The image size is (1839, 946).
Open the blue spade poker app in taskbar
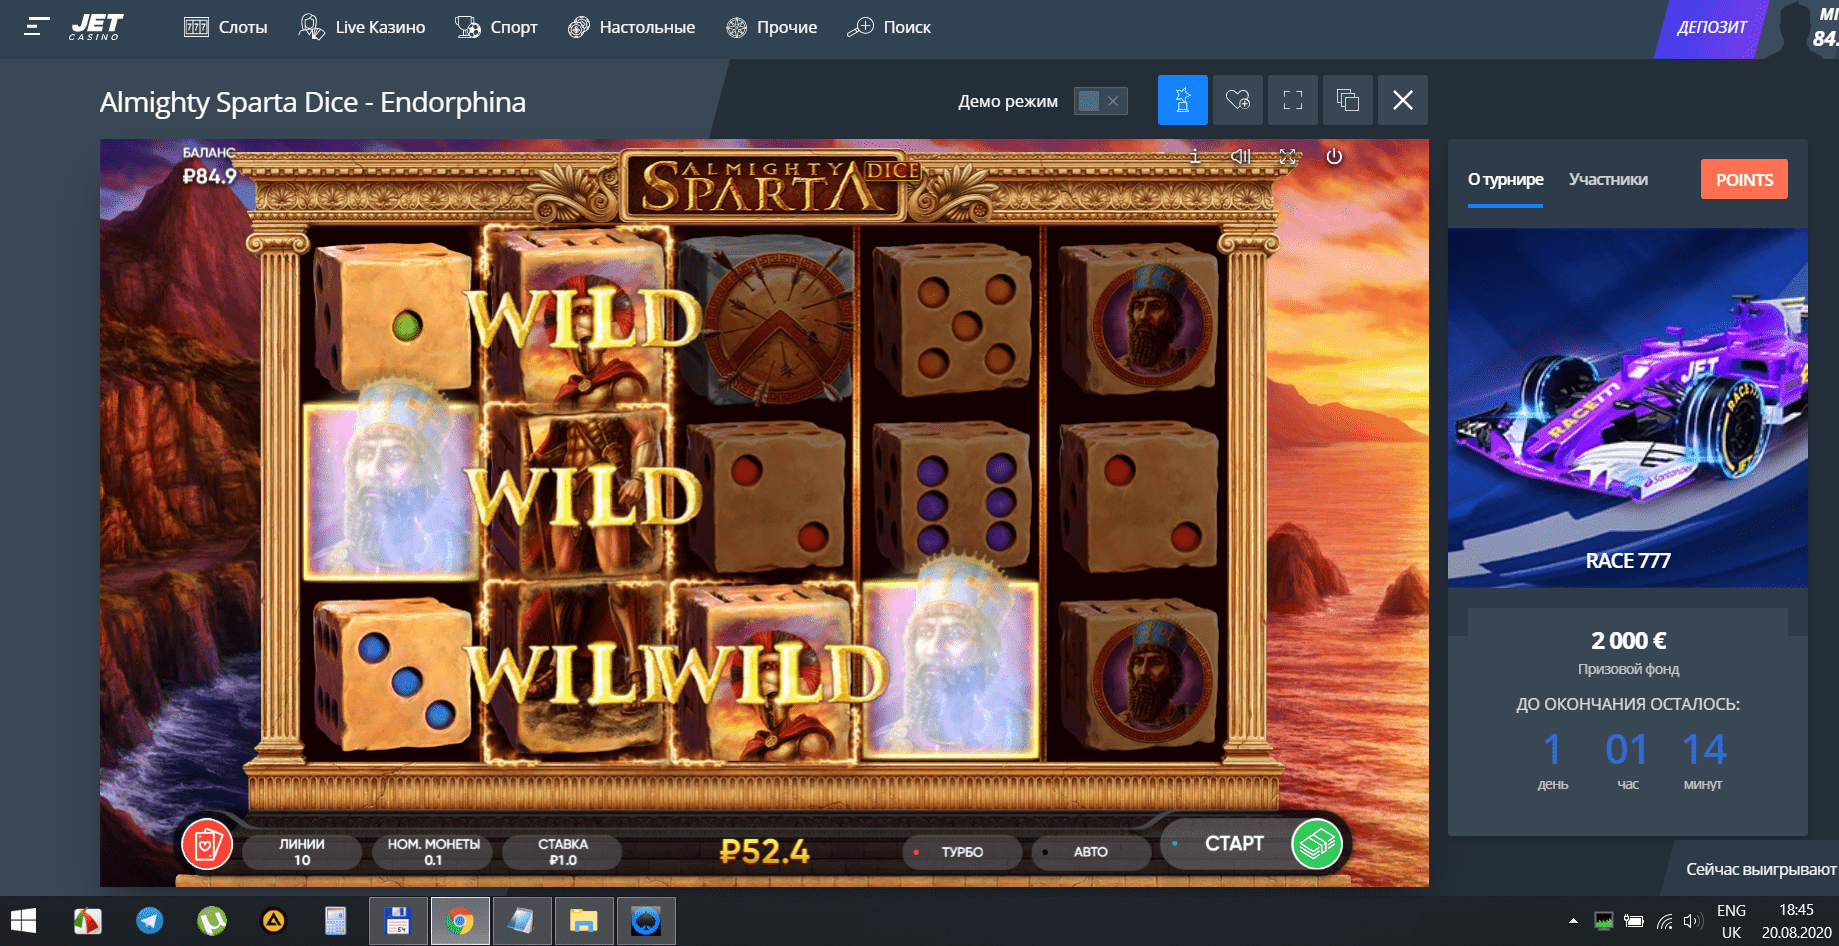[x=646, y=921]
